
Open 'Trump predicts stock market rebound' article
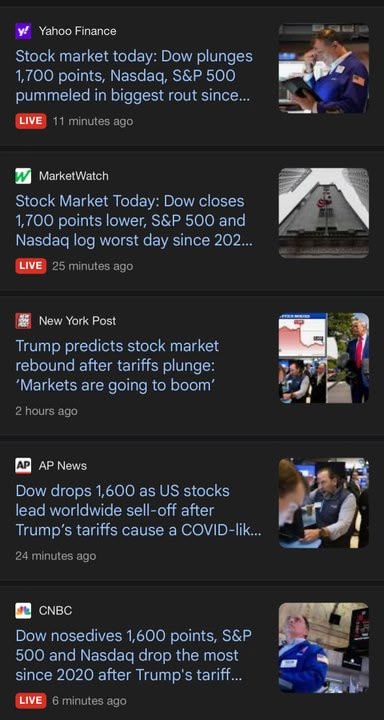[118, 366]
